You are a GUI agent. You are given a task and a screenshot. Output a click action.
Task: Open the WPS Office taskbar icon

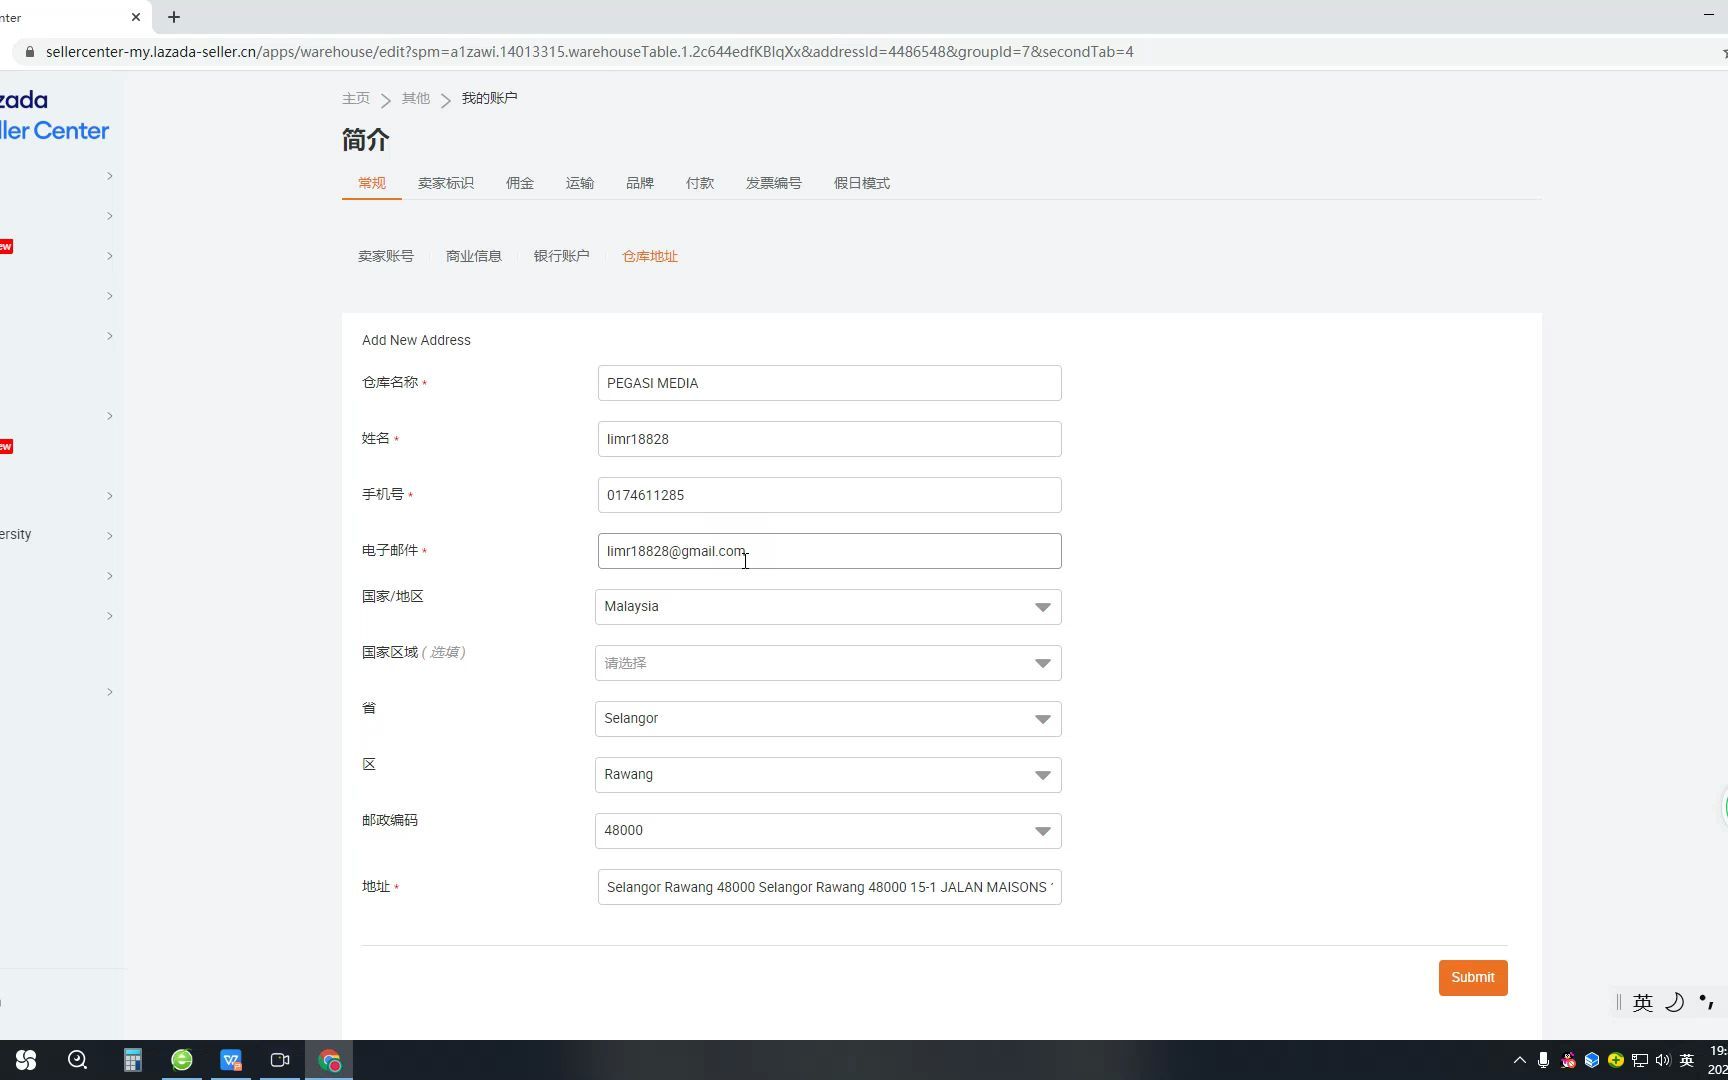click(x=231, y=1060)
